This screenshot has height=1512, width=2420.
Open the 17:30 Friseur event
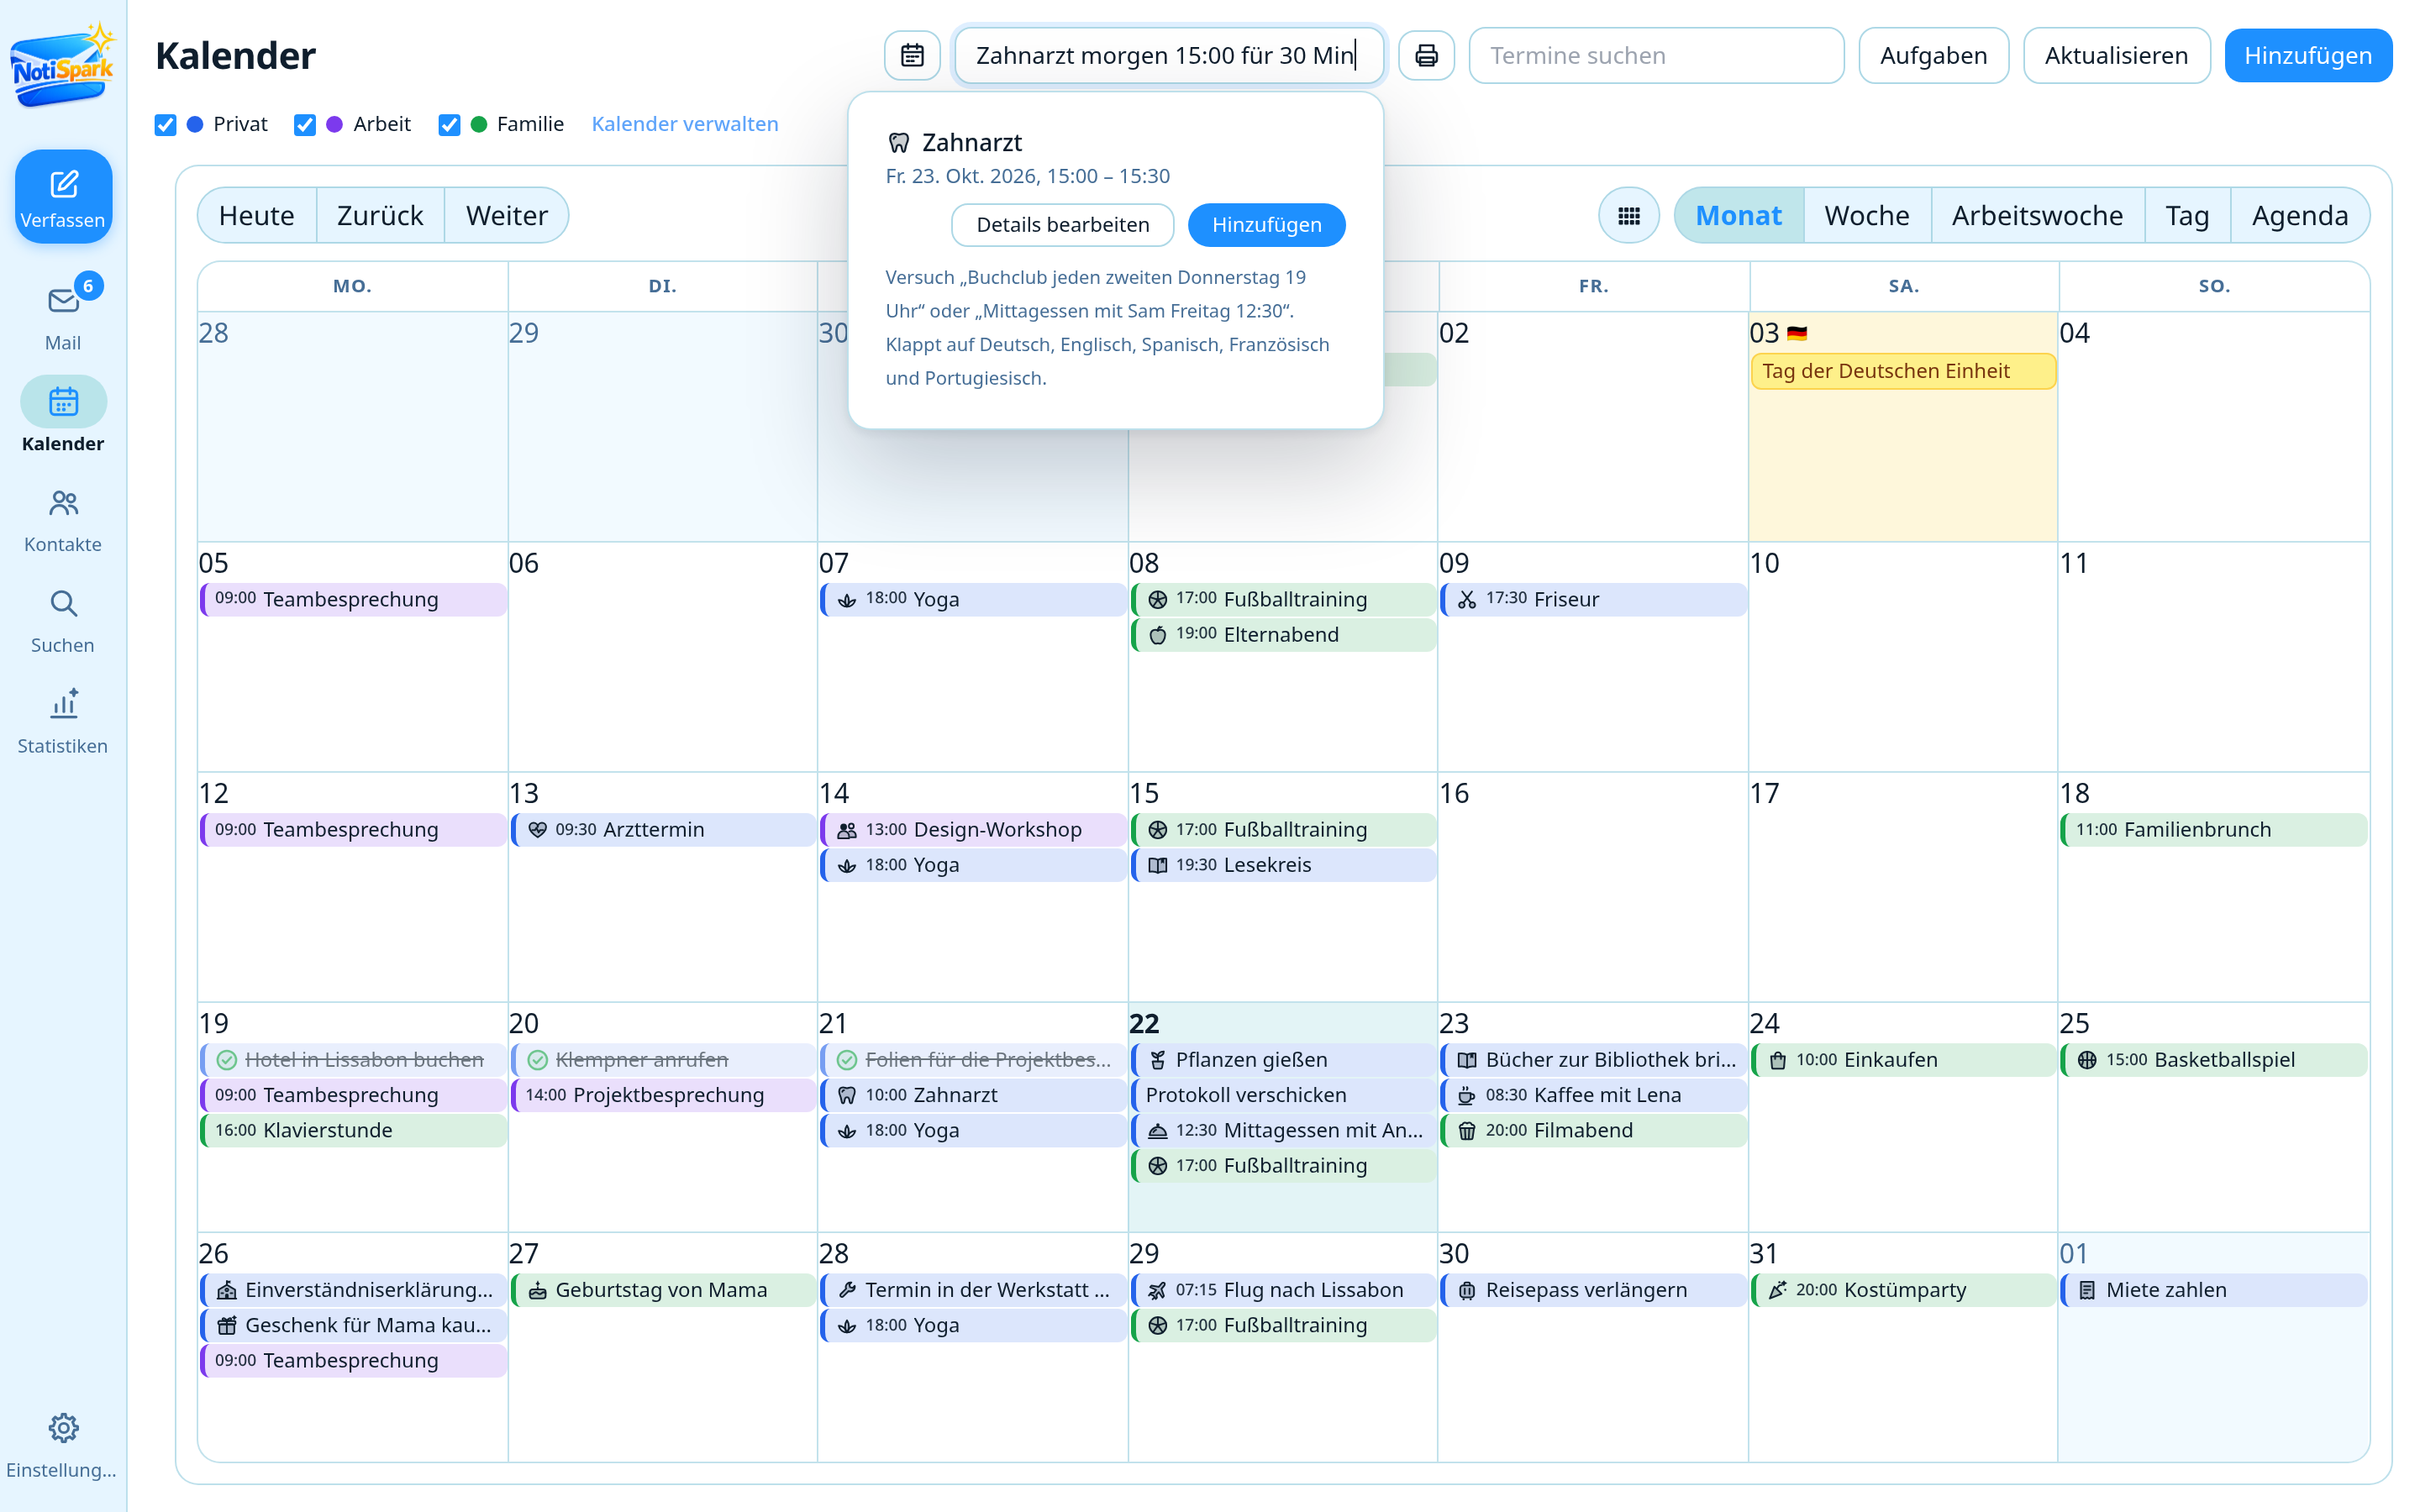[x=1594, y=599]
